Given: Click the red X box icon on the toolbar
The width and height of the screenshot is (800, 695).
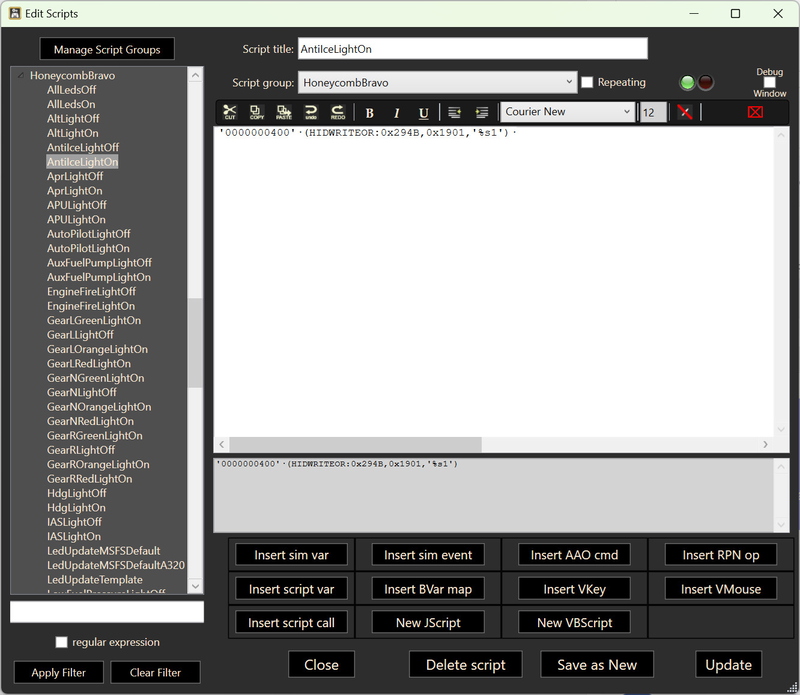Looking at the screenshot, I should tap(757, 112).
